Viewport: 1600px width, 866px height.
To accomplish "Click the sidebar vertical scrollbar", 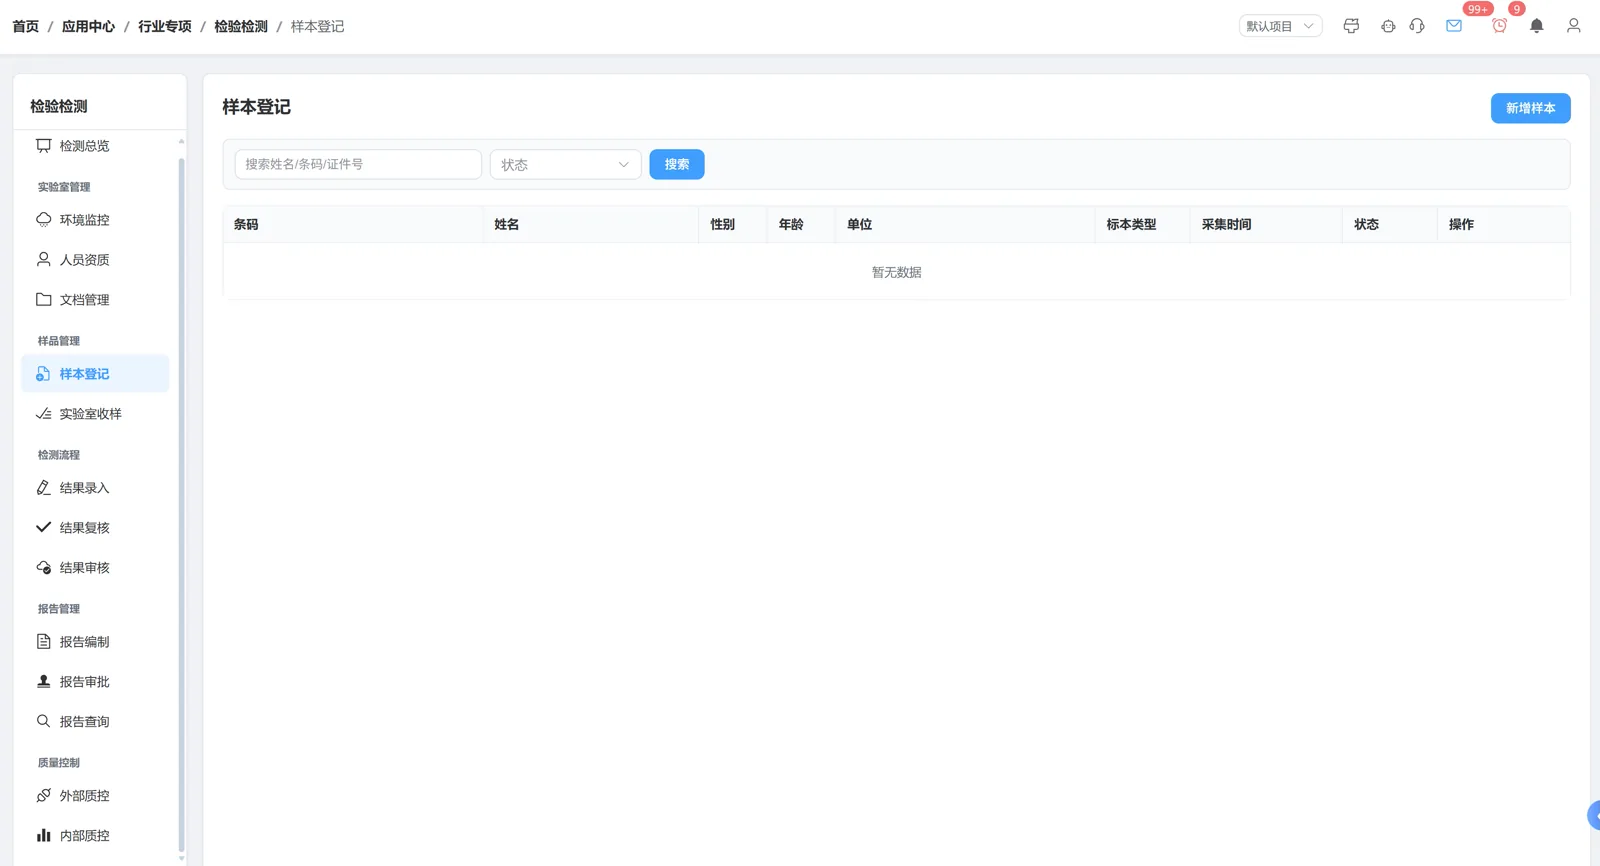I will pyautogui.click(x=181, y=503).
